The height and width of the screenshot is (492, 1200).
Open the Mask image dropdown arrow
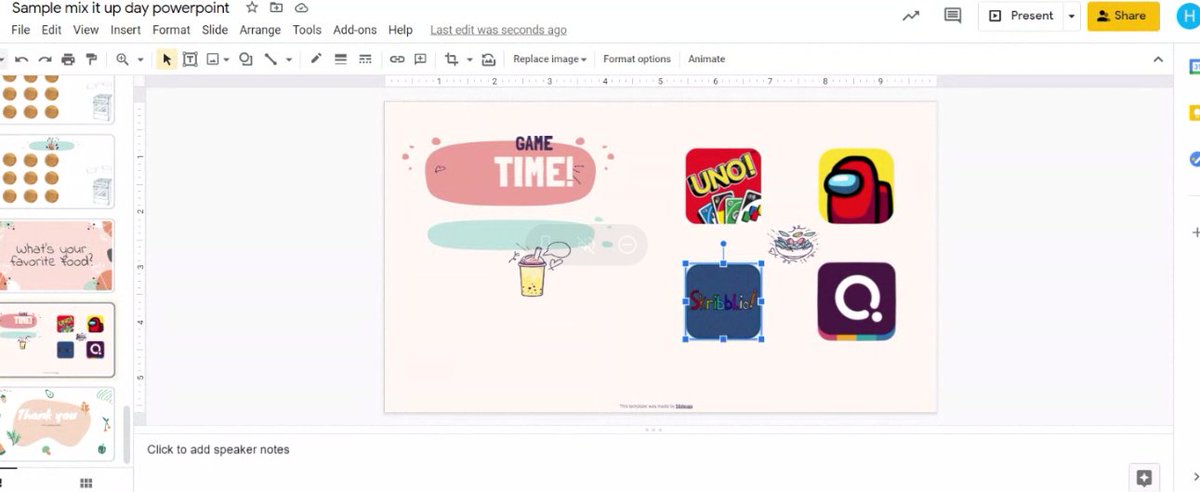click(x=469, y=59)
